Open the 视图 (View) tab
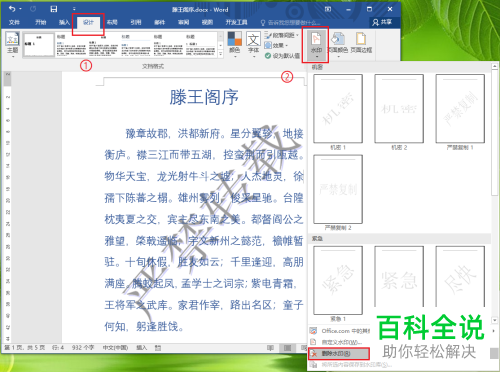Screen dimensions: 500x372 [x=207, y=22]
